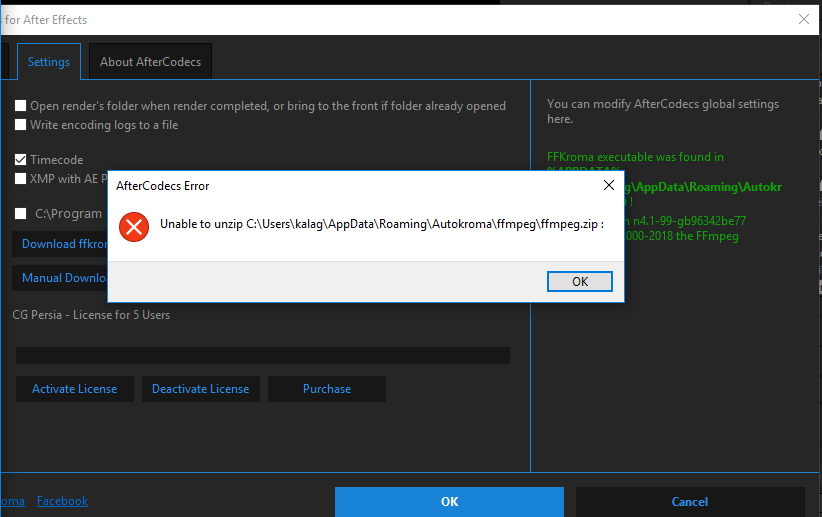This screenshot has height=517, width=822.
Task: Click Cancel in the settings window
Action: point(690,502)
